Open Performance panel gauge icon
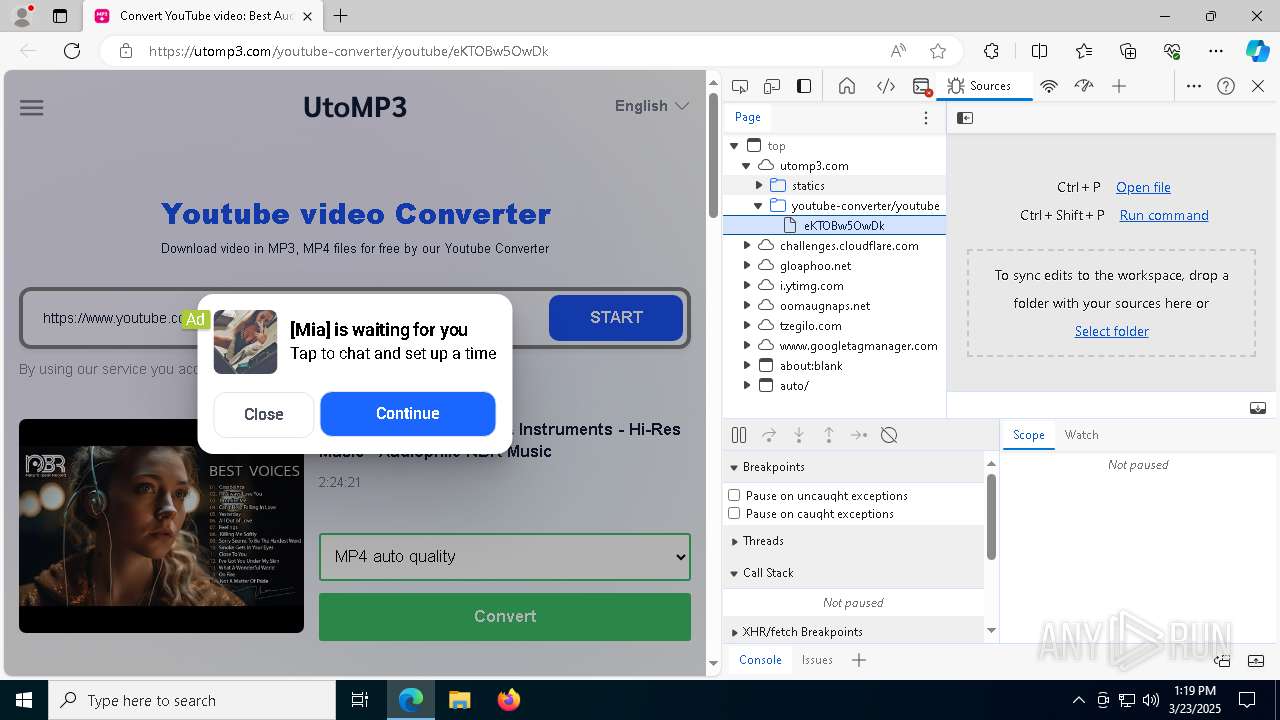 [x=1084, y=86]
